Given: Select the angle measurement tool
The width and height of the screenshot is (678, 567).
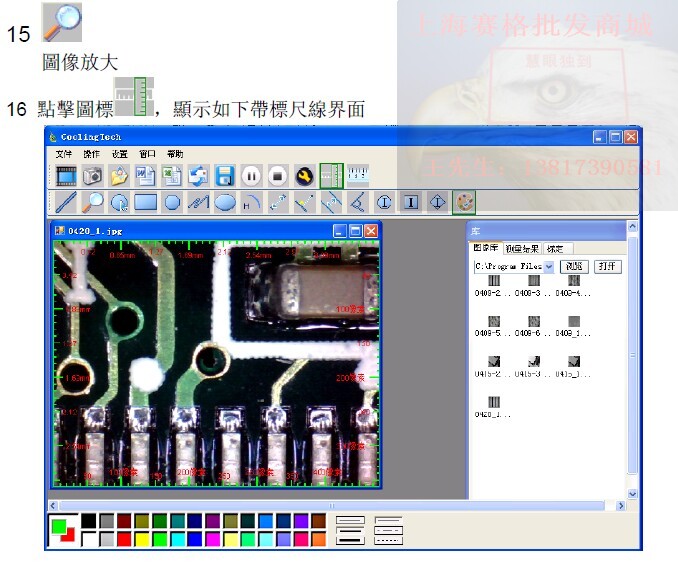Looking at the screenshot, I should (358, 202).
